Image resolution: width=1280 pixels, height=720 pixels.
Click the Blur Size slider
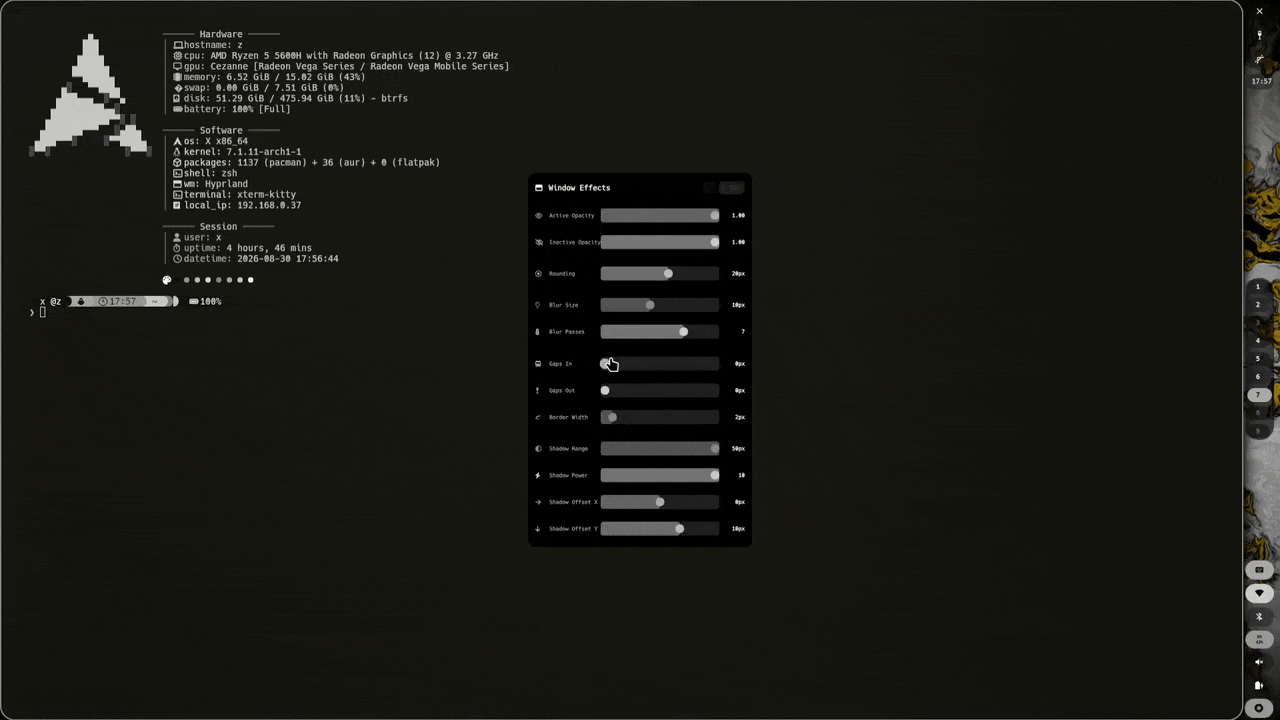659,305
